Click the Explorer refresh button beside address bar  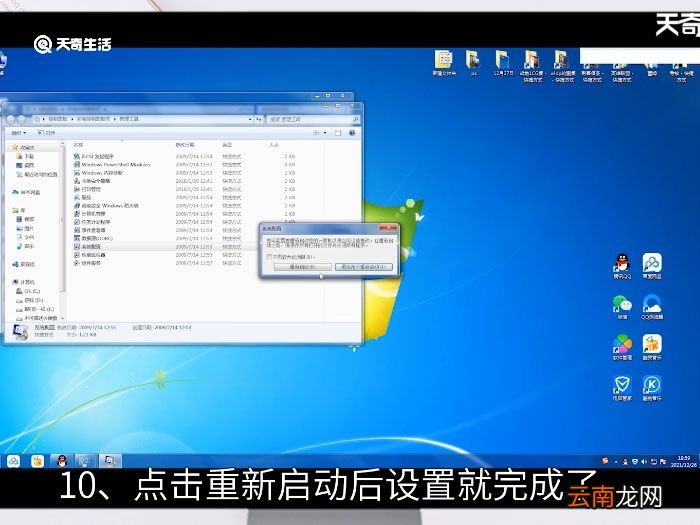coord(259,120)
